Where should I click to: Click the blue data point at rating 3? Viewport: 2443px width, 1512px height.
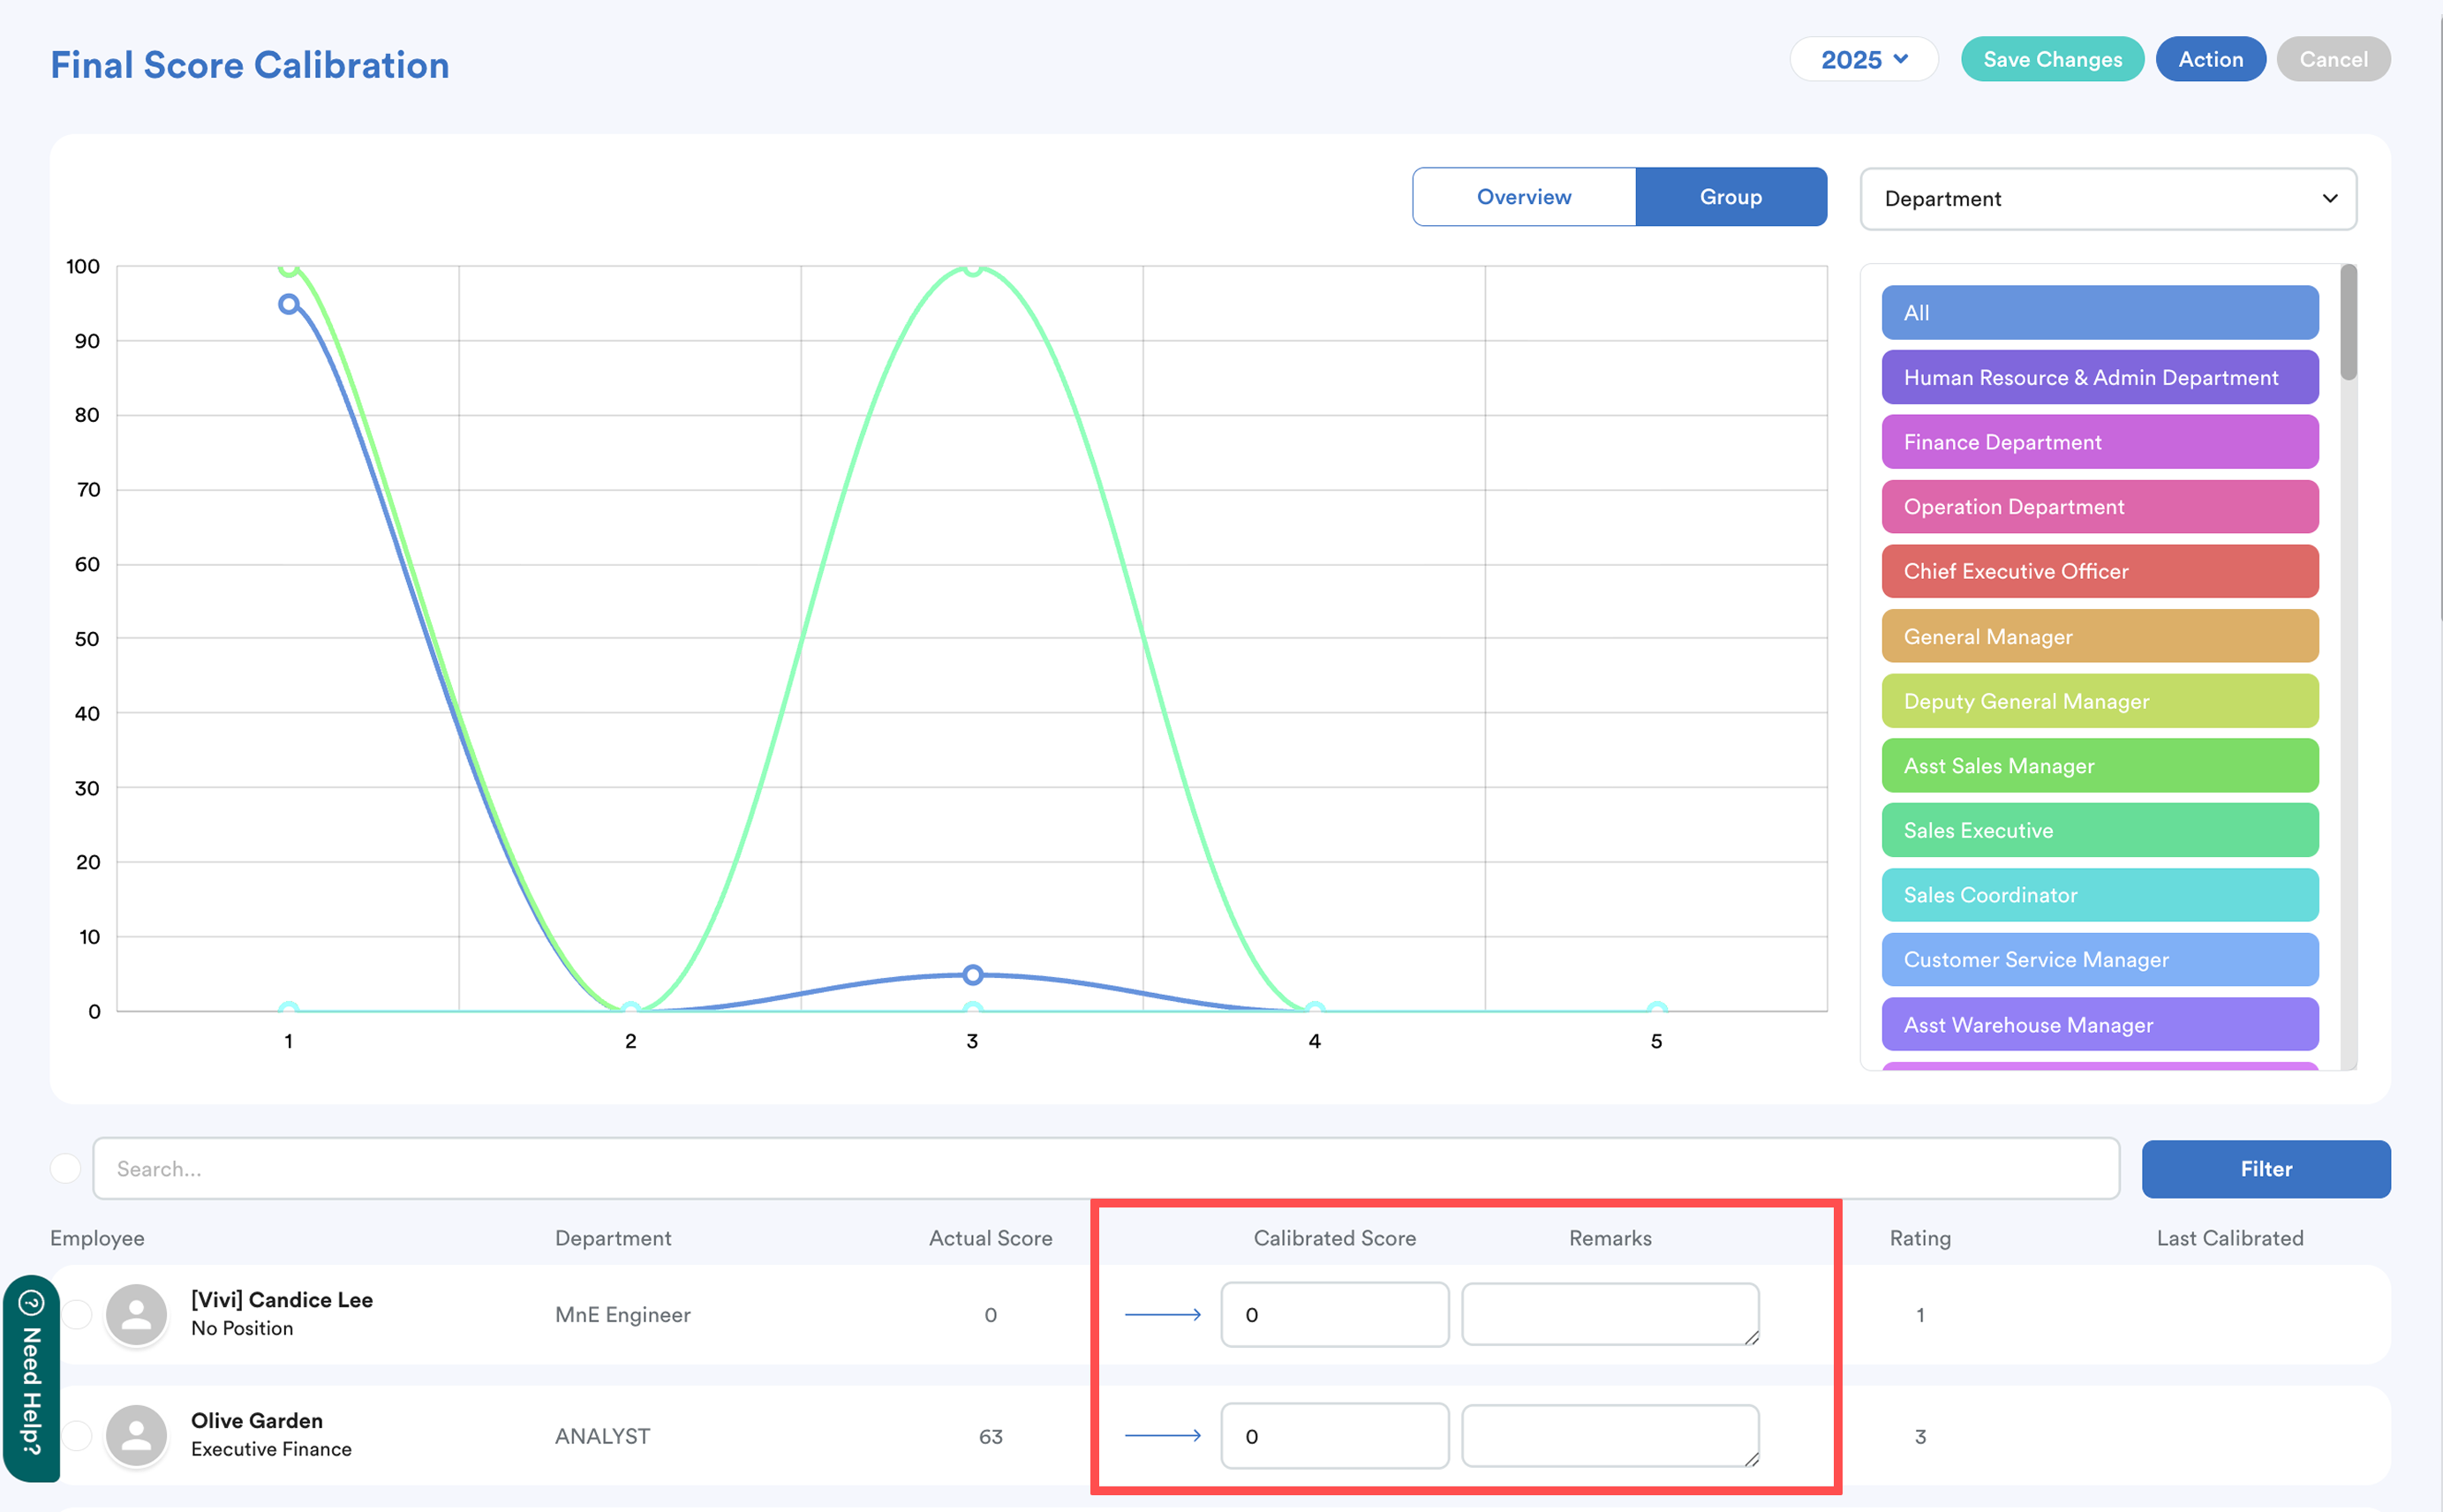pos(972,974)
